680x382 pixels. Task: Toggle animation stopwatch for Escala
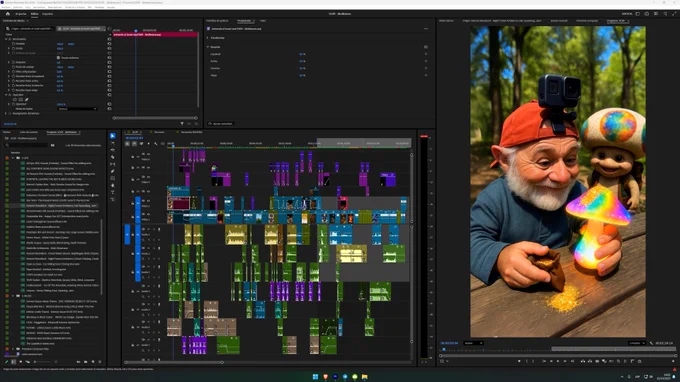pyautogui.click(x=13, y=49)
